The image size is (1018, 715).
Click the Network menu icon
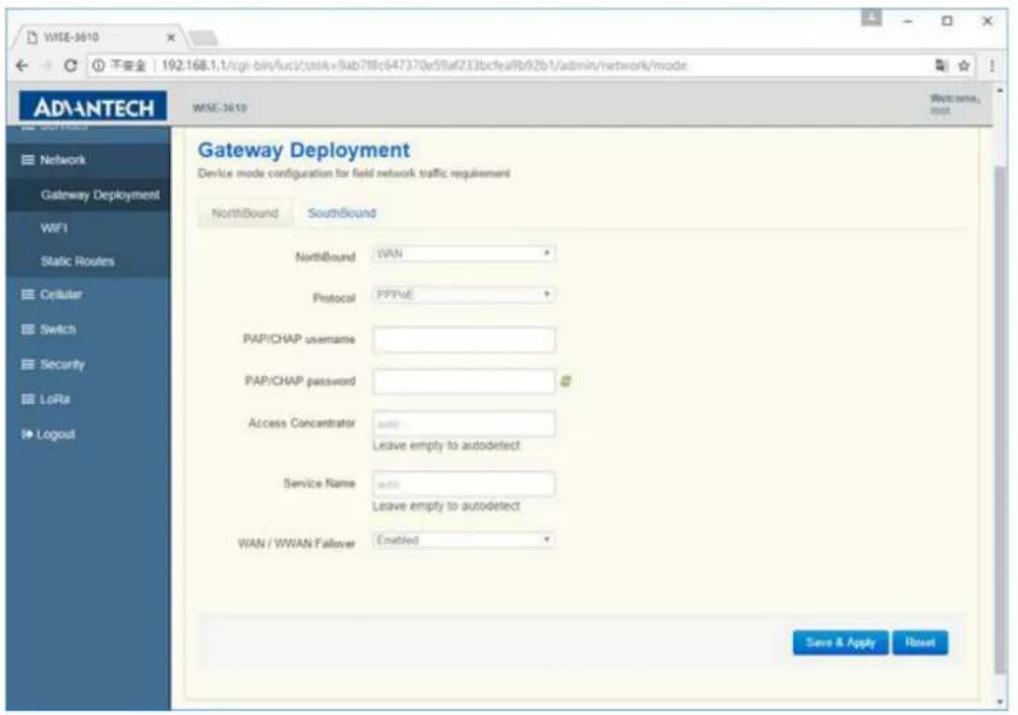click(x=27, y=160)
